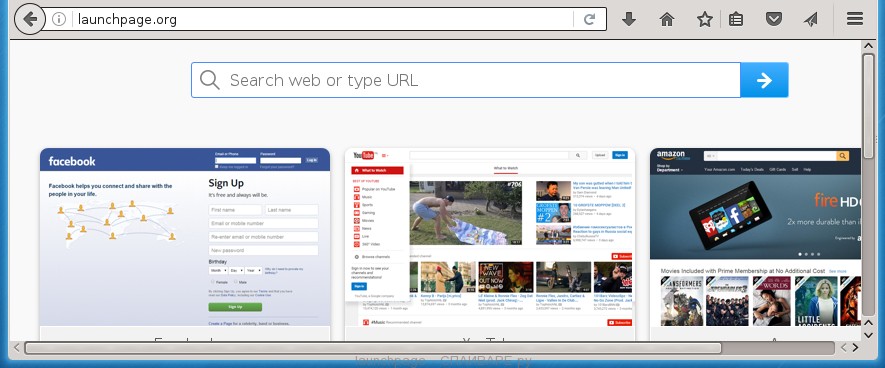This screenshot has height=368, width=885.
Task: Click the vertical scrollbar down arrow
Action: click(x=869, y=335)
